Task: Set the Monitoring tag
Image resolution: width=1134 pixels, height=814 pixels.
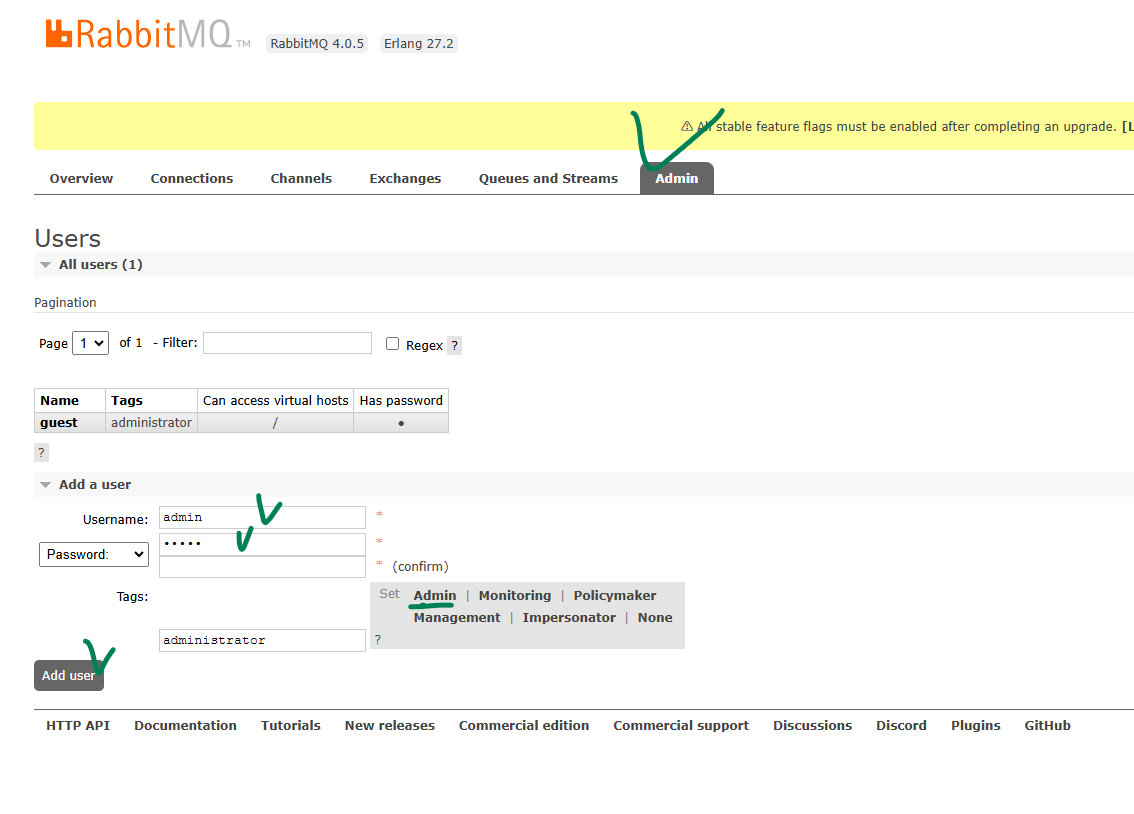Action: tap(515, 596)
